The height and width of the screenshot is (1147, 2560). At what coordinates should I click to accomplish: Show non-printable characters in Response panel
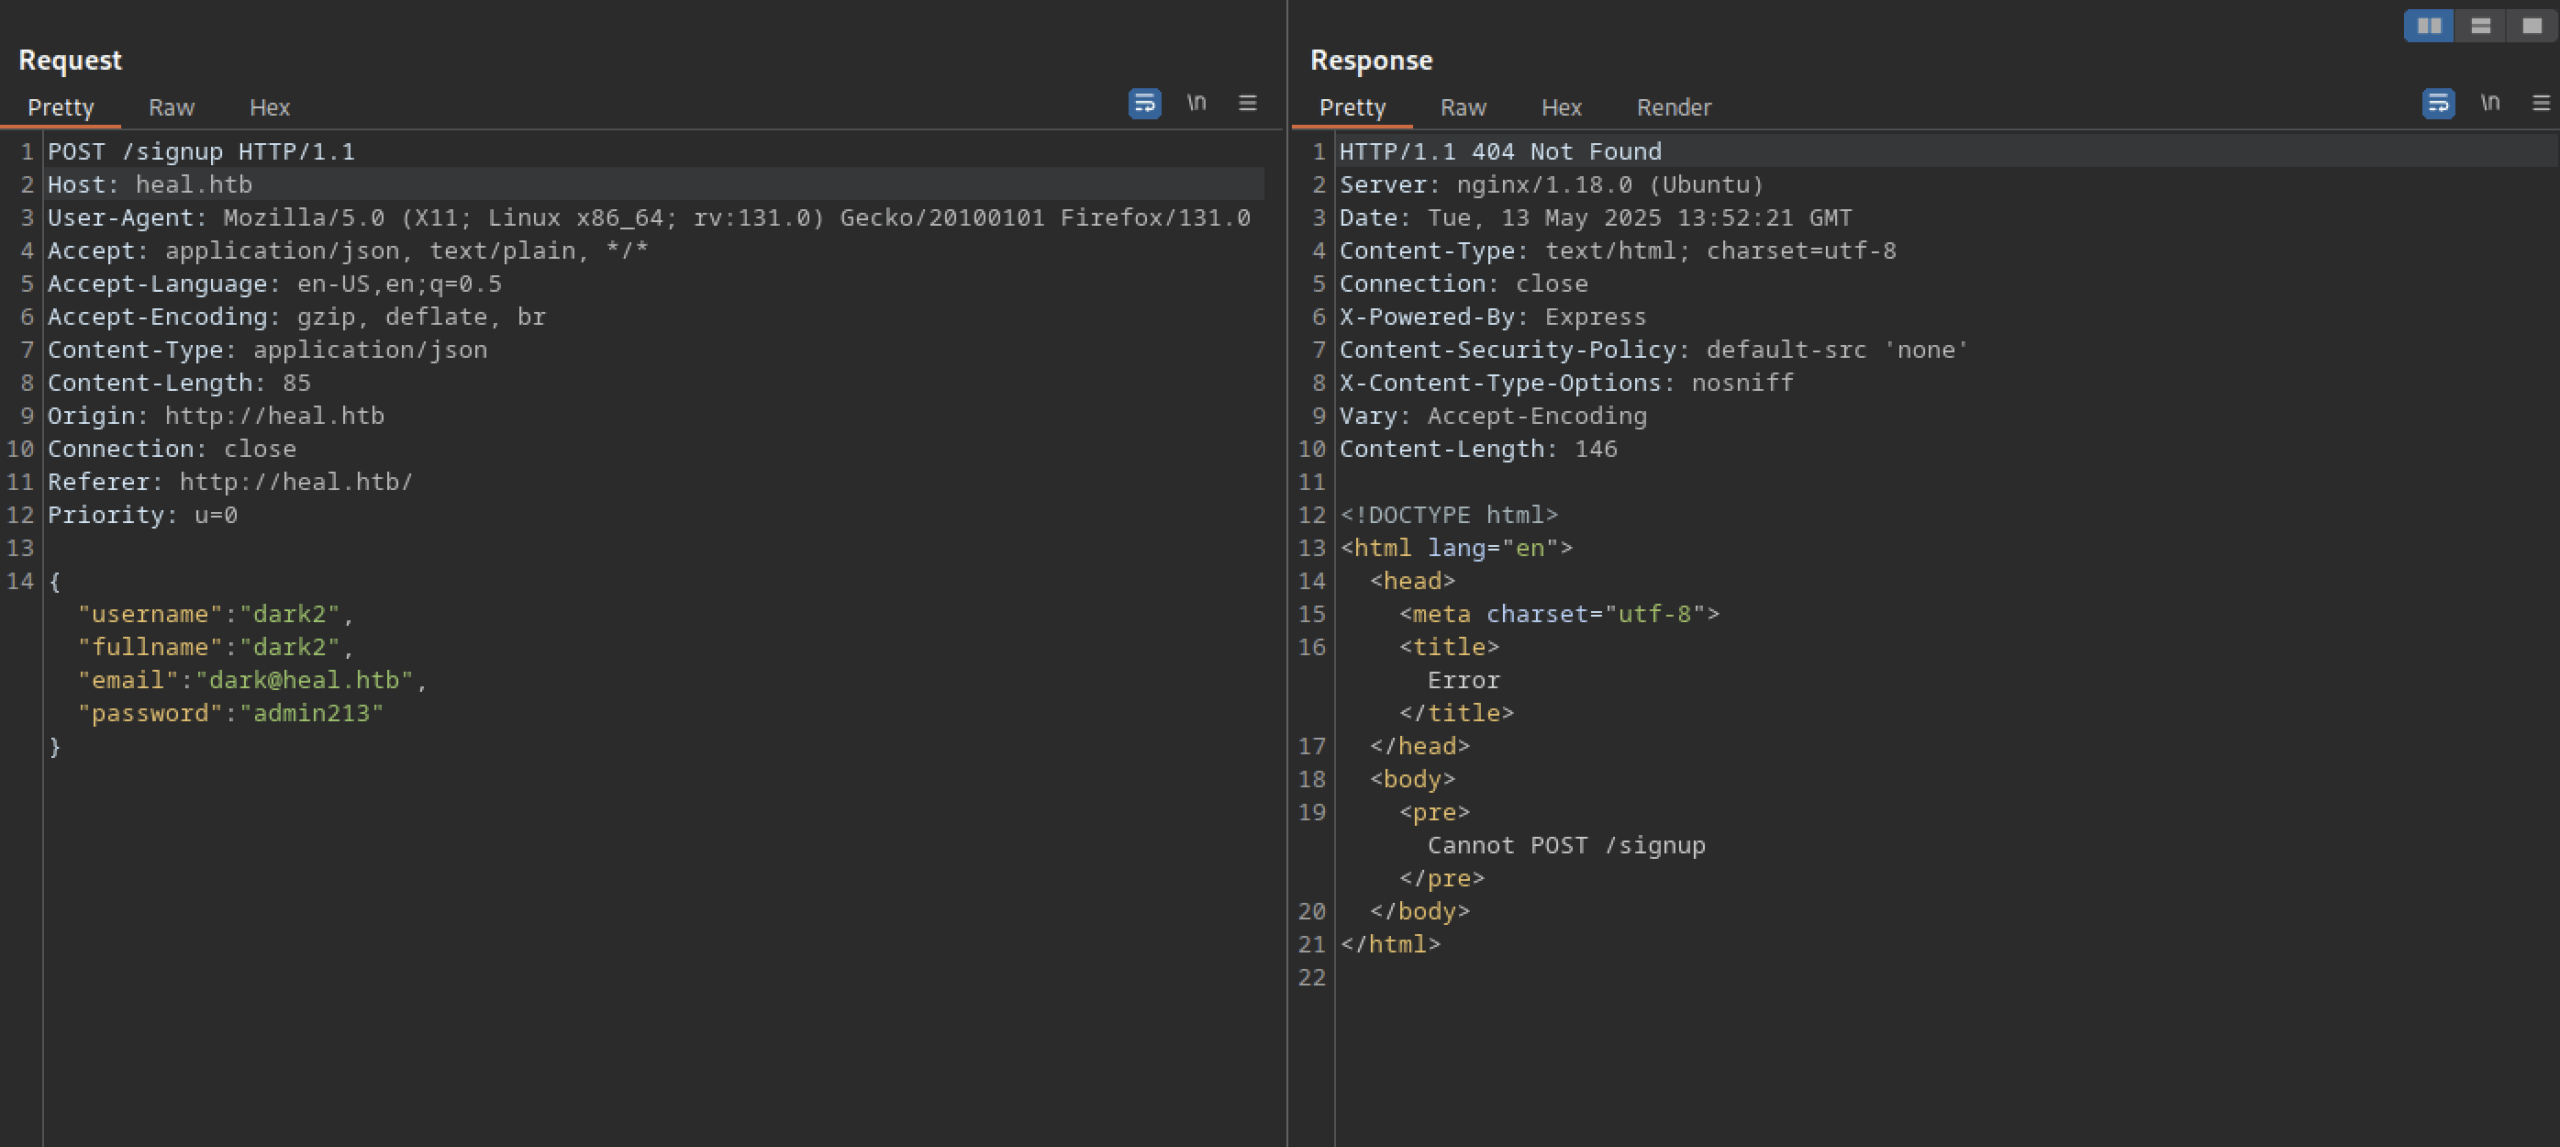click(2489, 103)
